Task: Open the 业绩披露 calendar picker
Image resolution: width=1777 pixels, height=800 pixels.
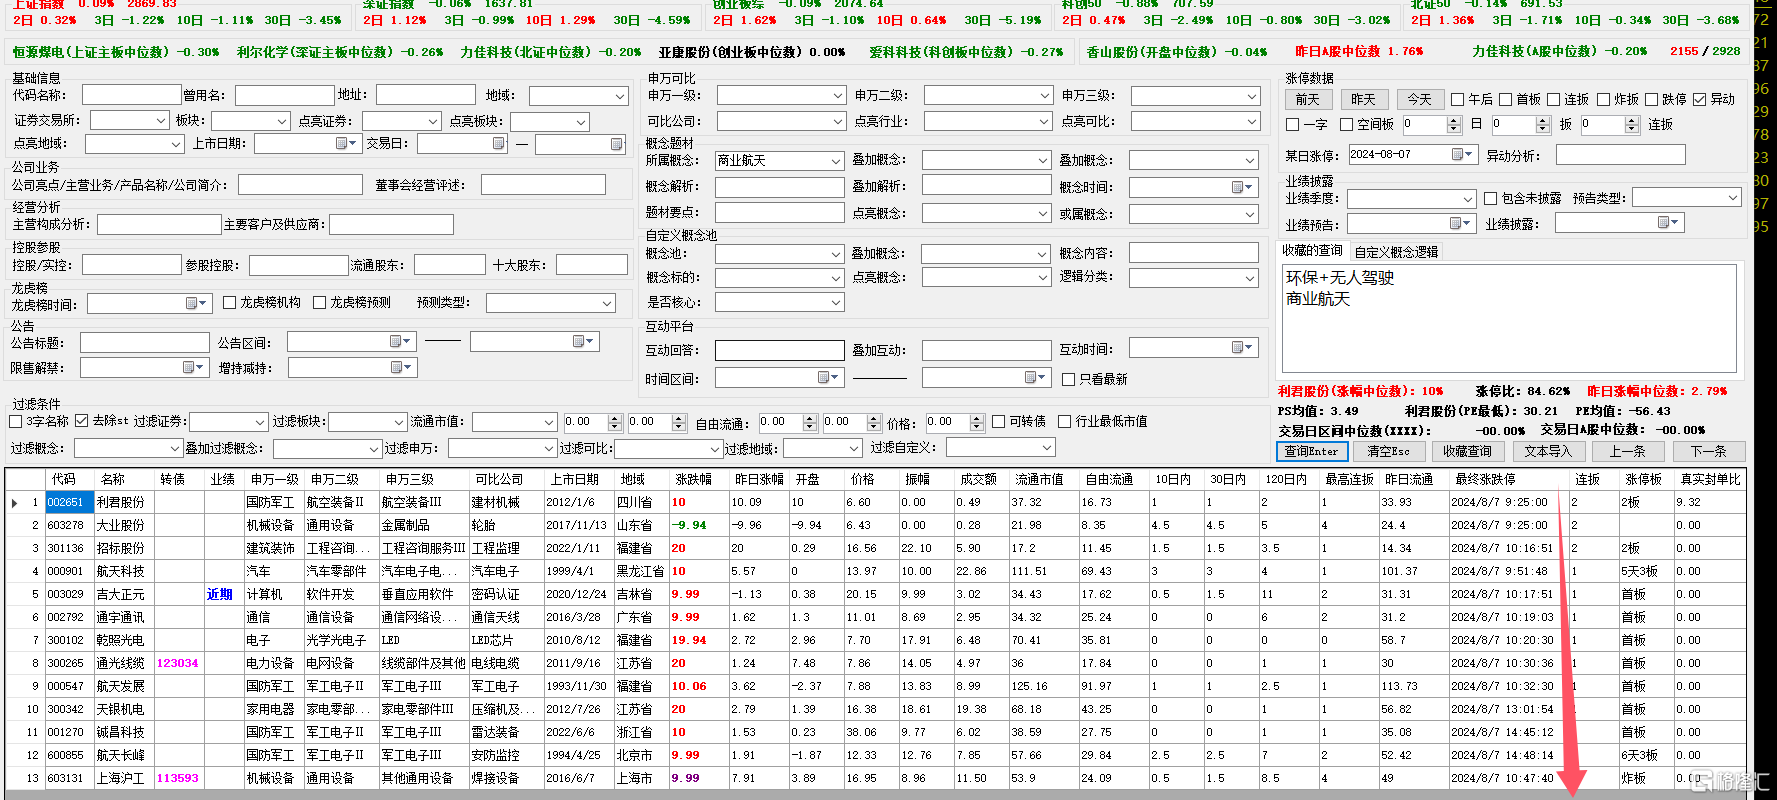Action: tap(1669, 223)
